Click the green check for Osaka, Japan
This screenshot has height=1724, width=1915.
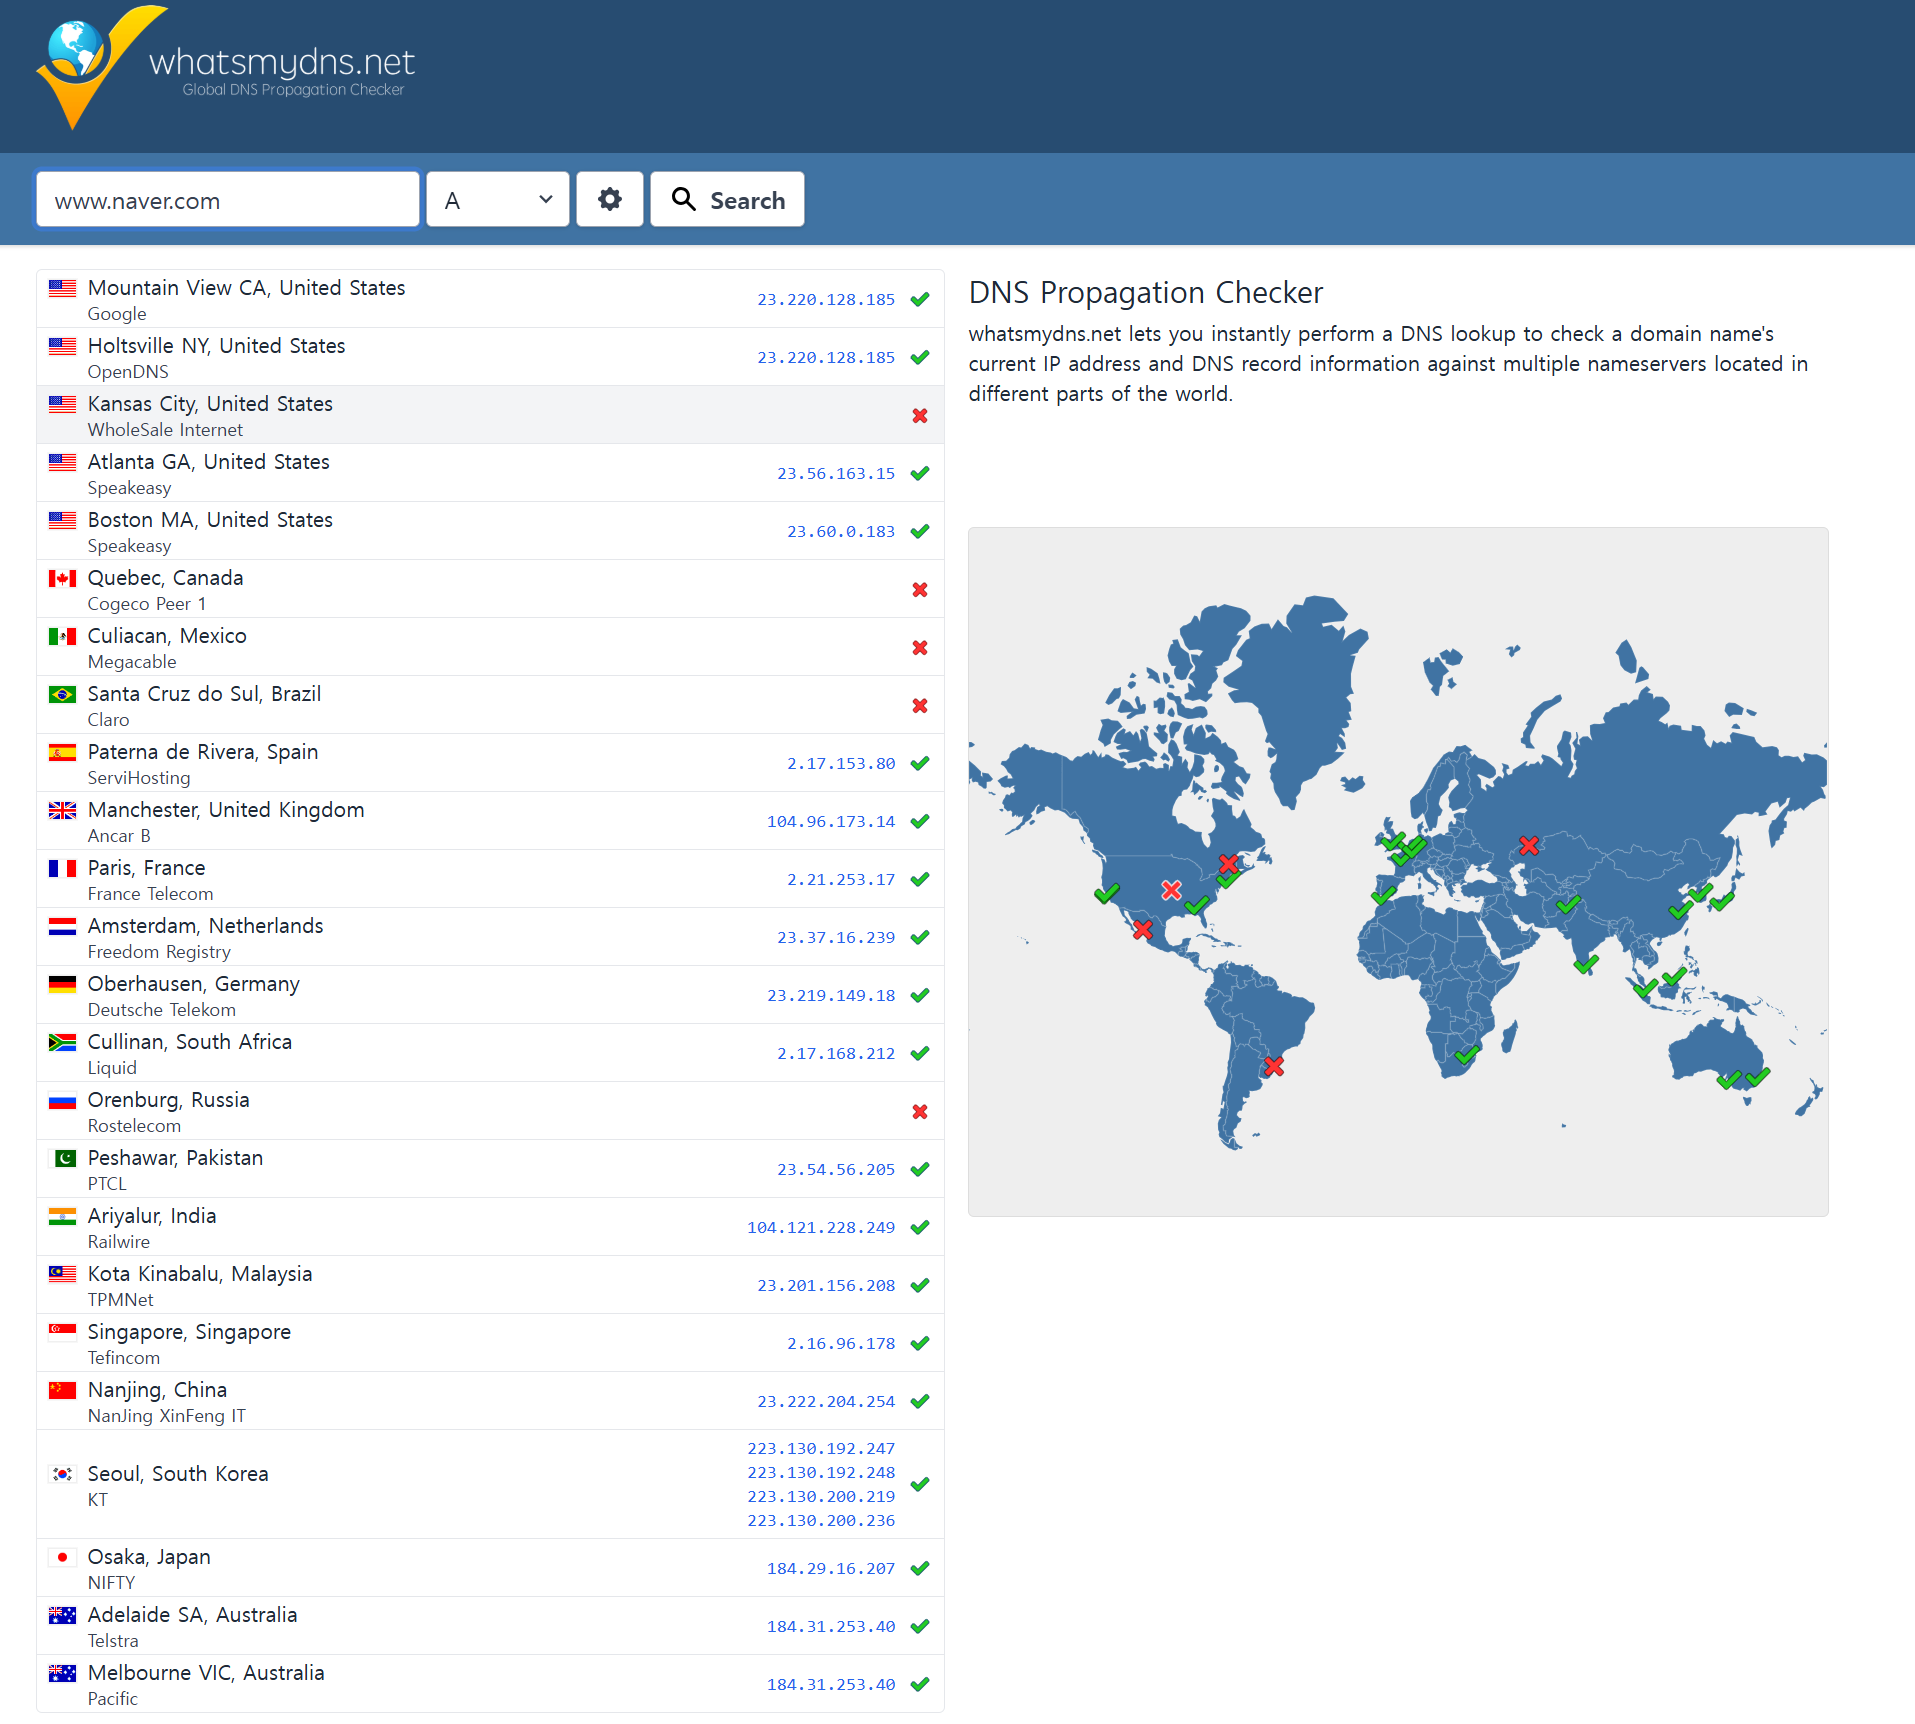click(920, 1568)
